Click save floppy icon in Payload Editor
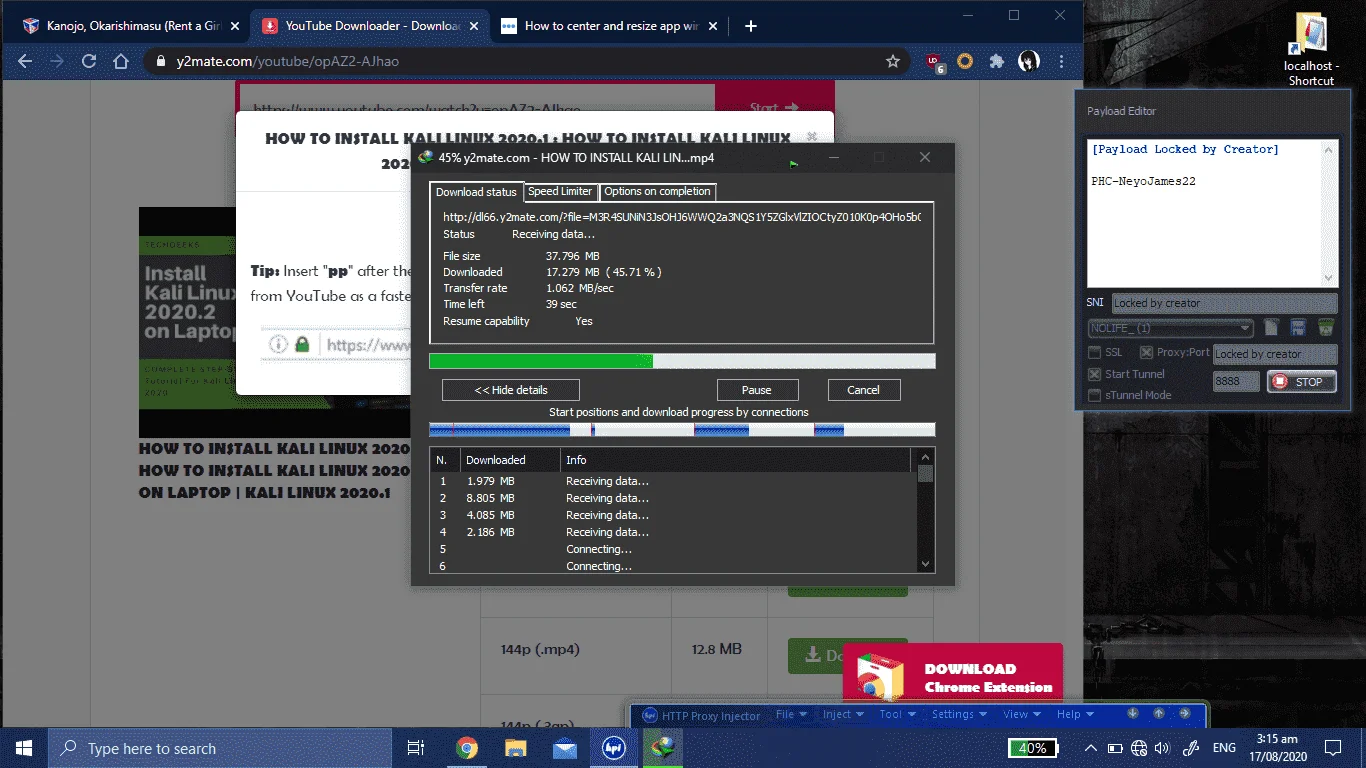 [1298, 327]
